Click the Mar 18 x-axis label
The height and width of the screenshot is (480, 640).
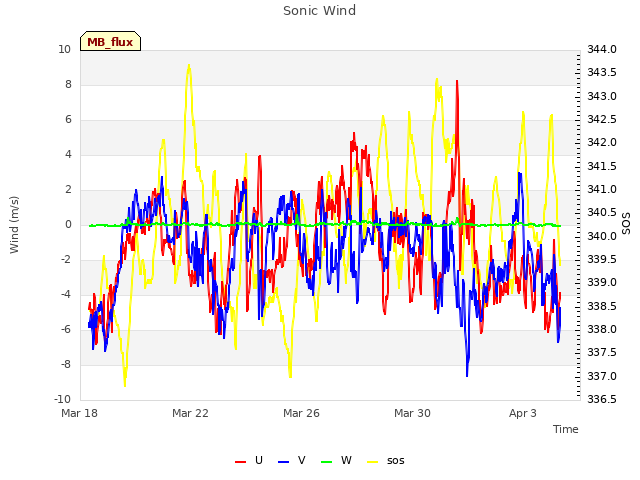pos(80,413)
